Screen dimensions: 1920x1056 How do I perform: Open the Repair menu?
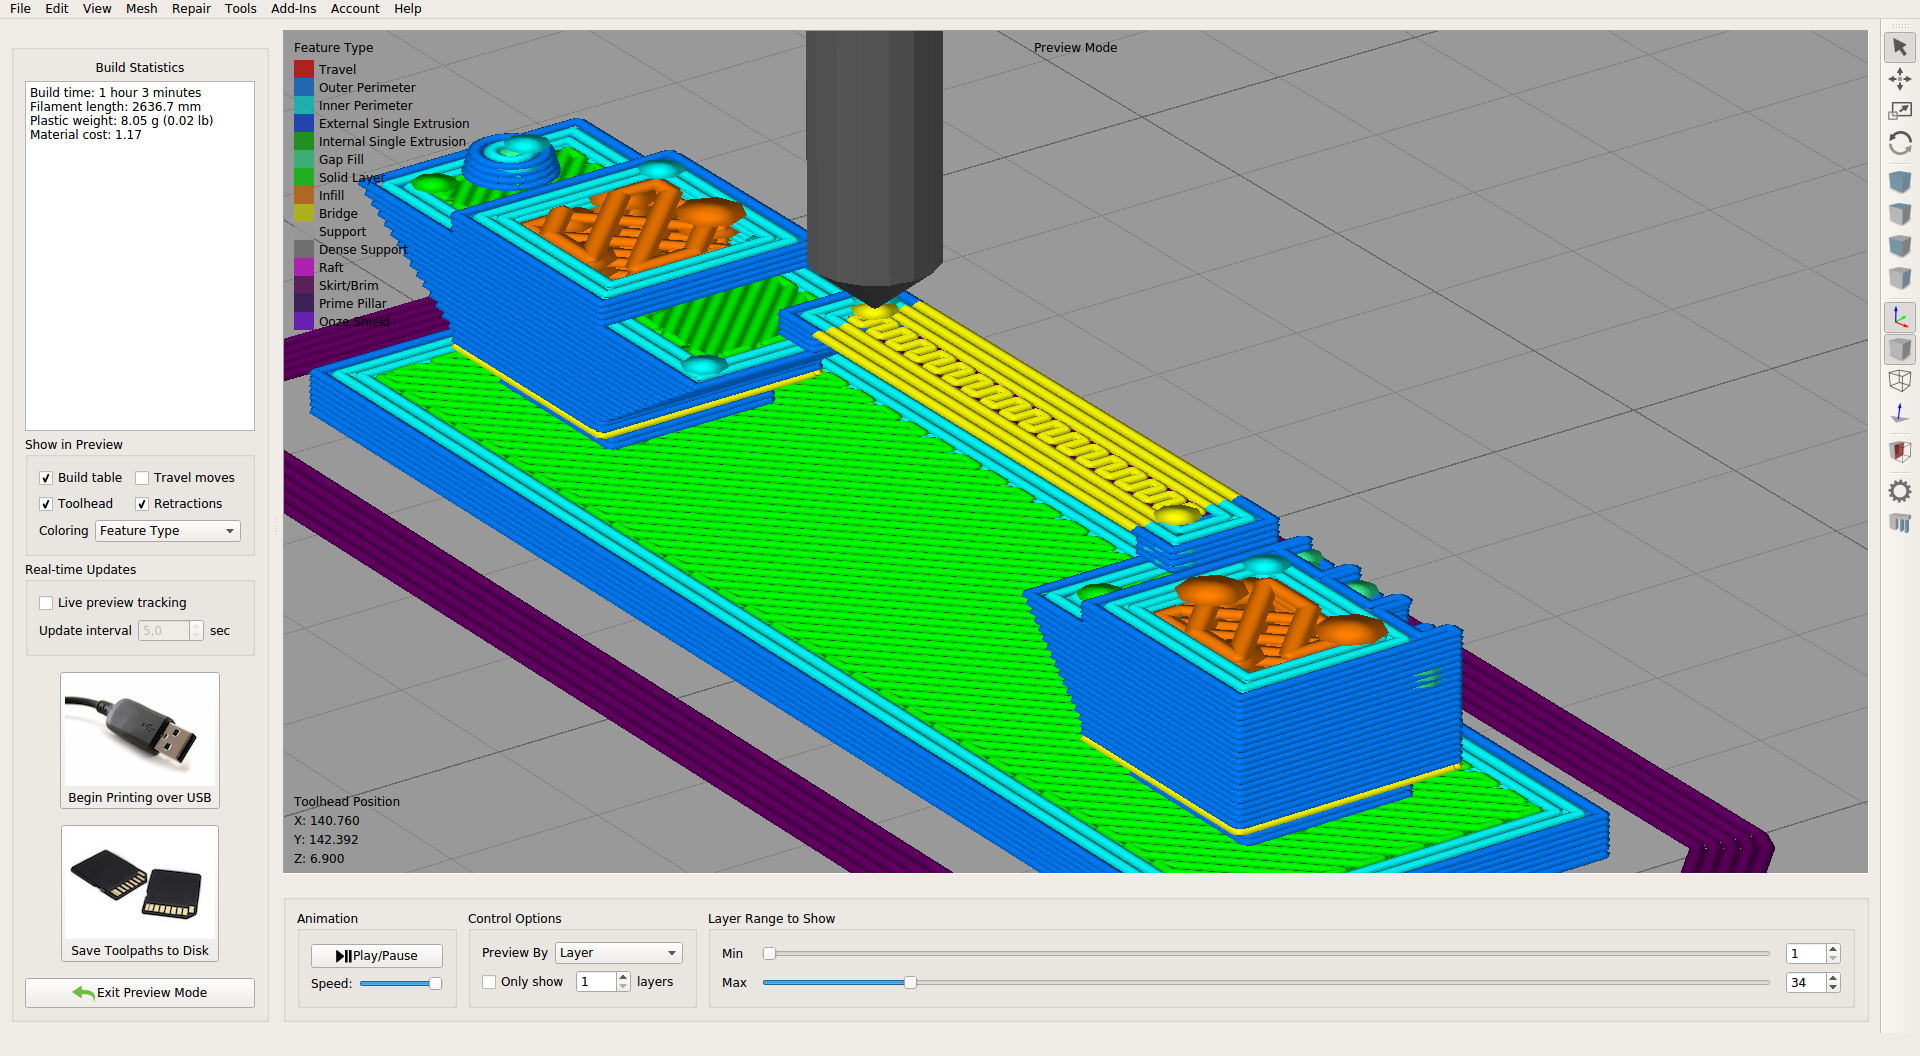tap(191, 9)
